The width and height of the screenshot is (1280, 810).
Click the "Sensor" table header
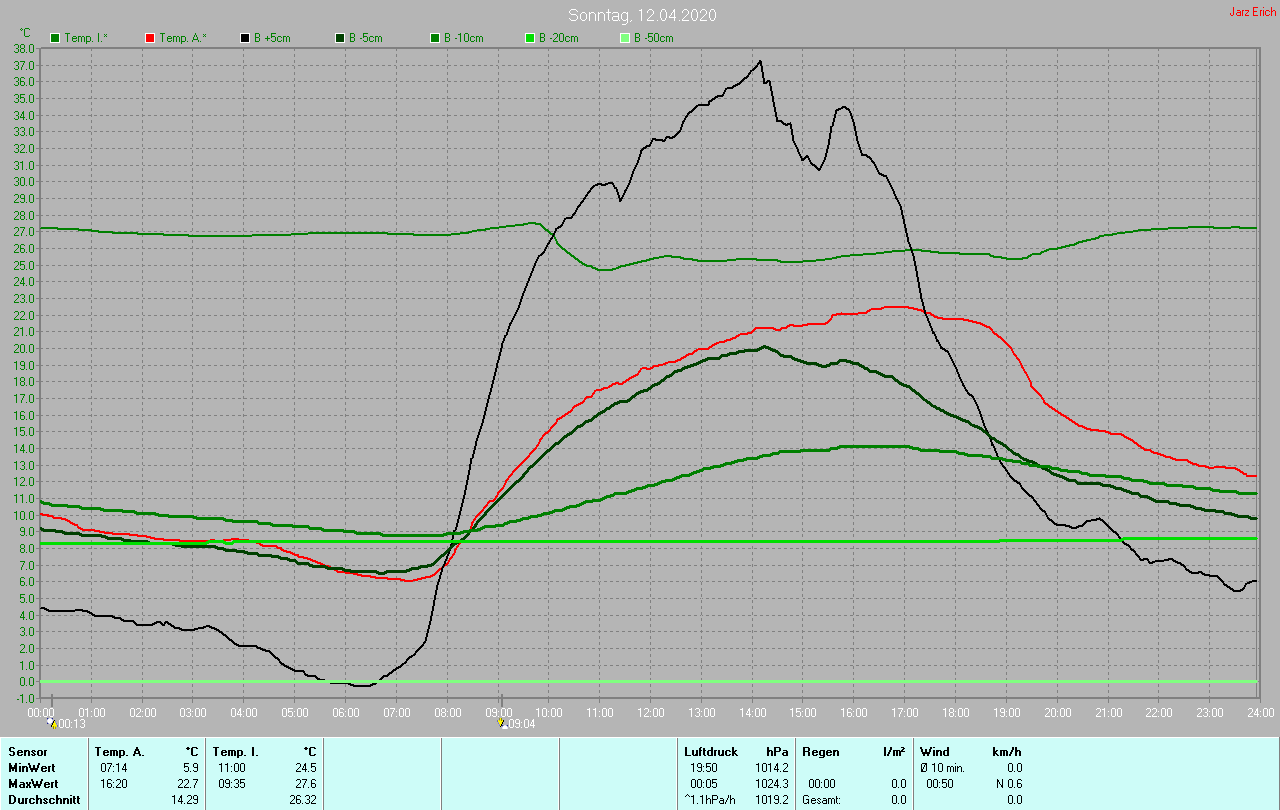pos(26,751)
